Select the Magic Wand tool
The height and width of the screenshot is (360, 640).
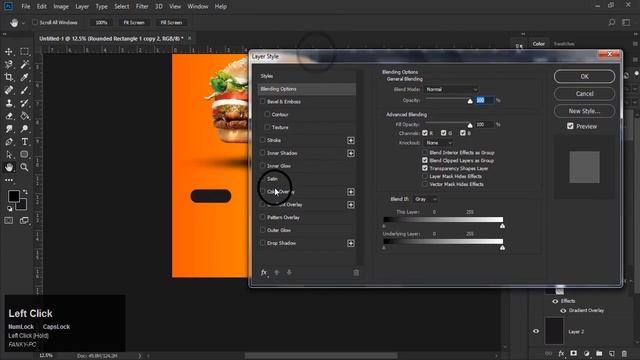(x=24, y=64)
